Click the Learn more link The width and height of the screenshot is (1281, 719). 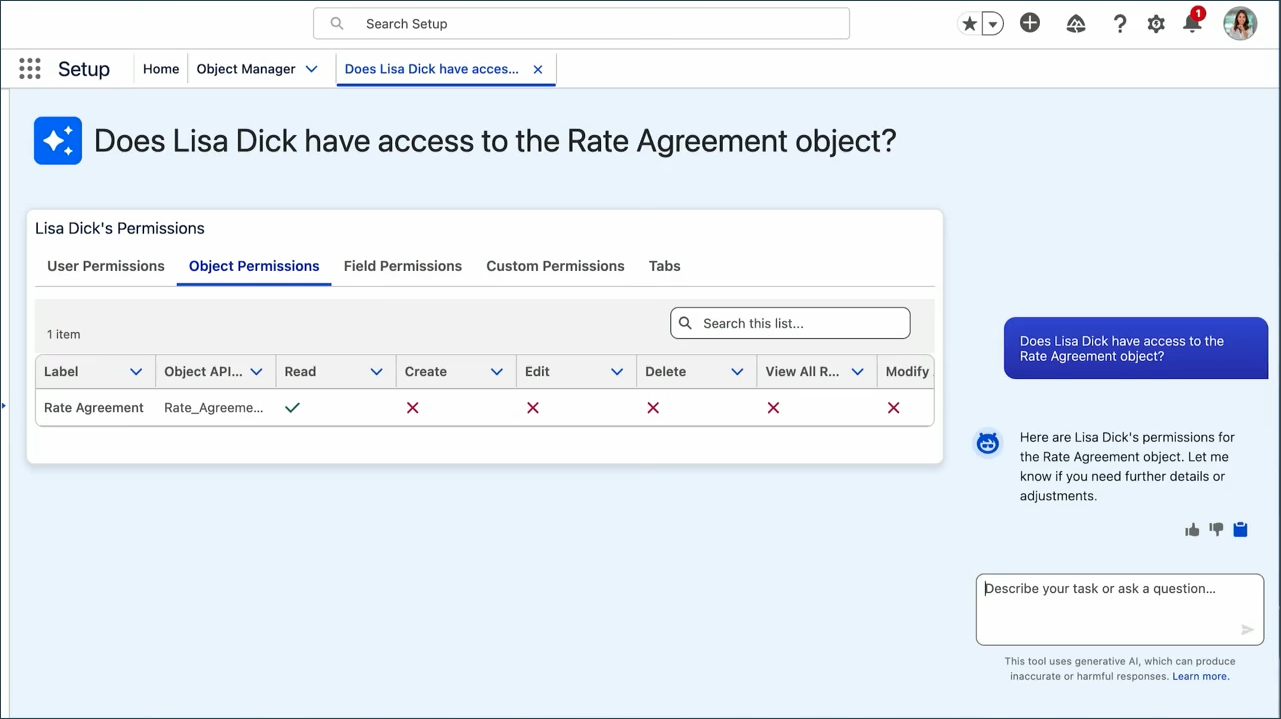(1200, 676)
